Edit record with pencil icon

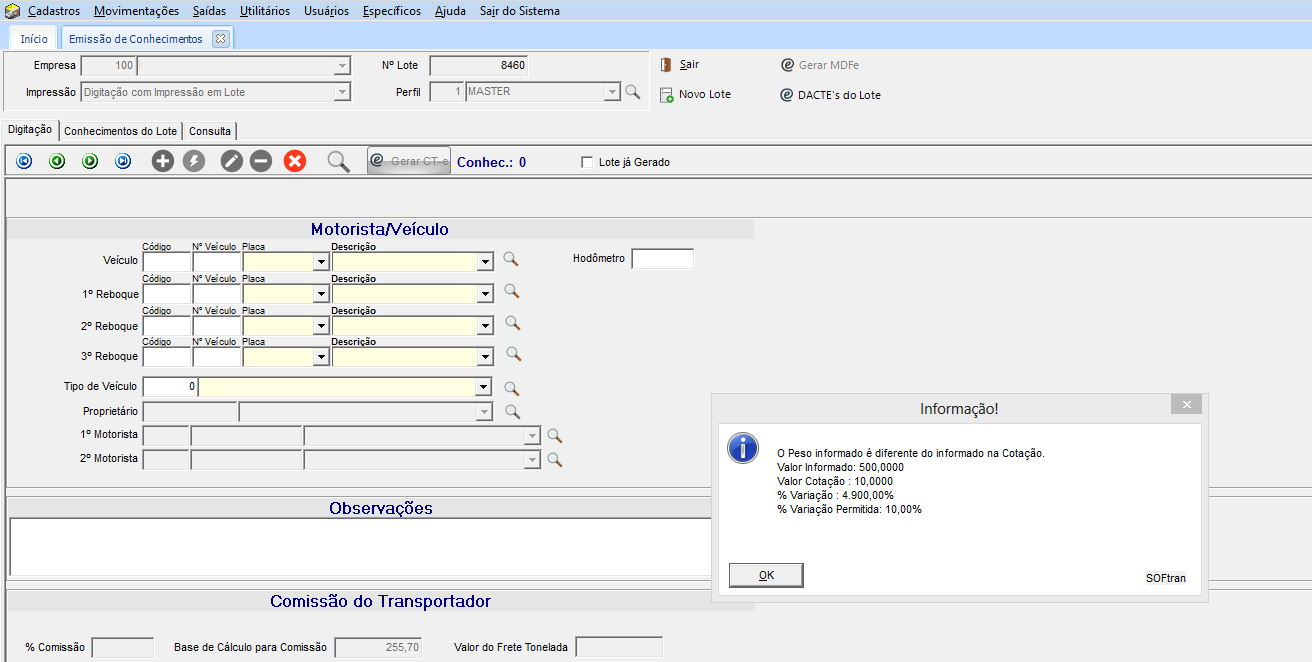click(x=232, y=161)
